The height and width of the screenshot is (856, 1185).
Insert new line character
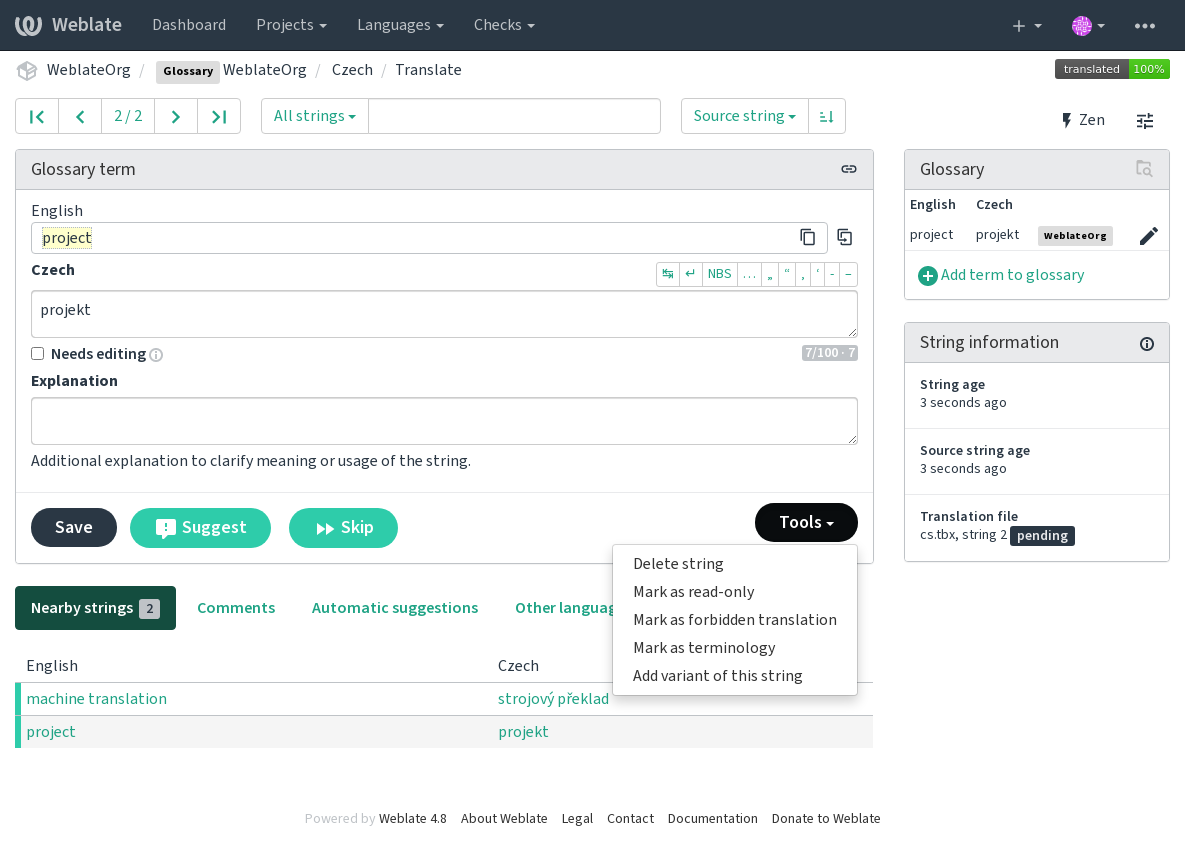tap(690, 273)
